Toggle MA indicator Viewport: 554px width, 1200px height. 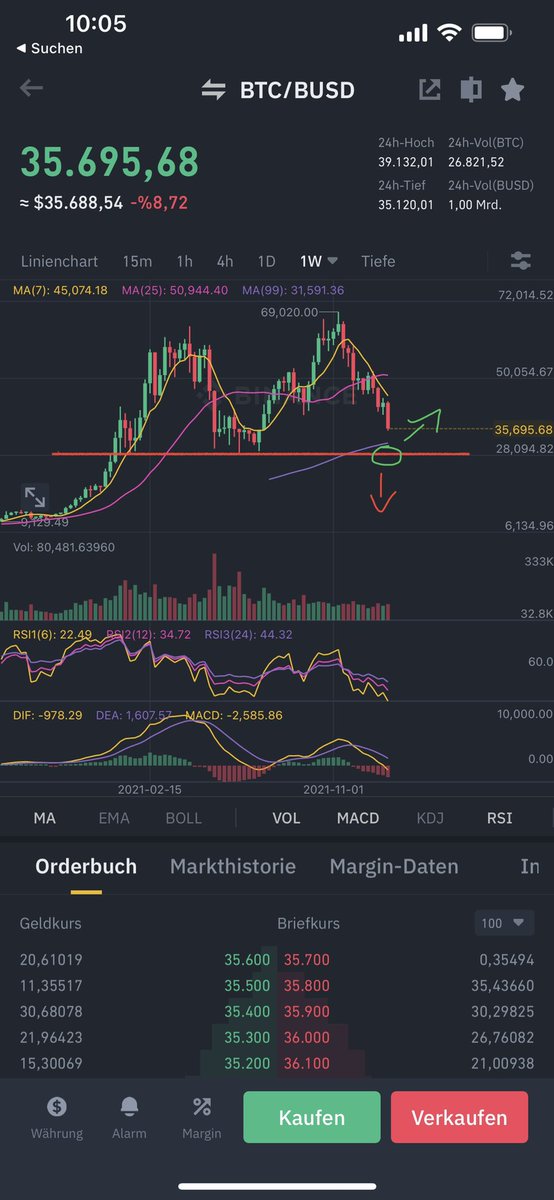[x=45, y=818]
